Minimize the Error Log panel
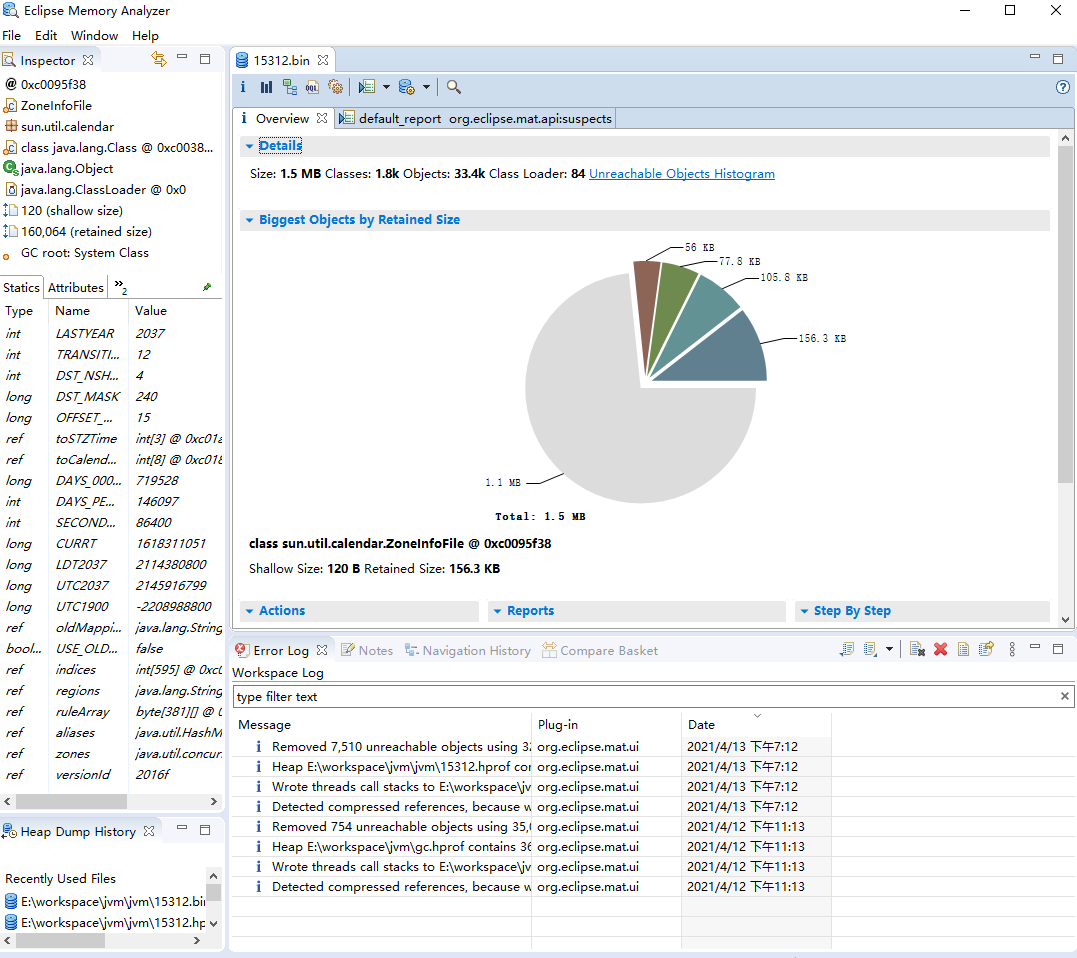Image resolution: width=1077 pixels, height=958 pixels. [1035, 648]
